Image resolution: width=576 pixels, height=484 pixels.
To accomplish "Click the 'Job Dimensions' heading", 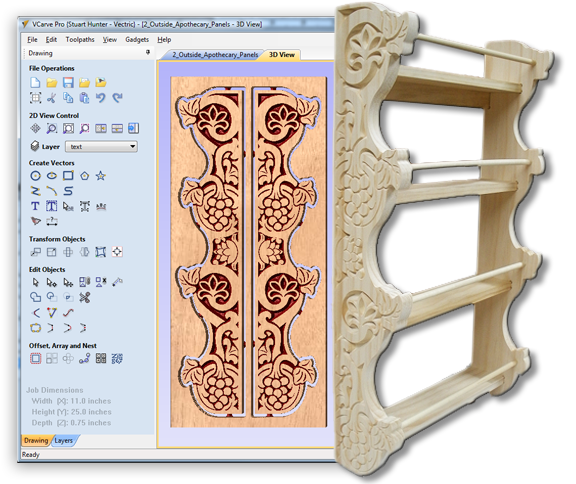I will 55,390.
